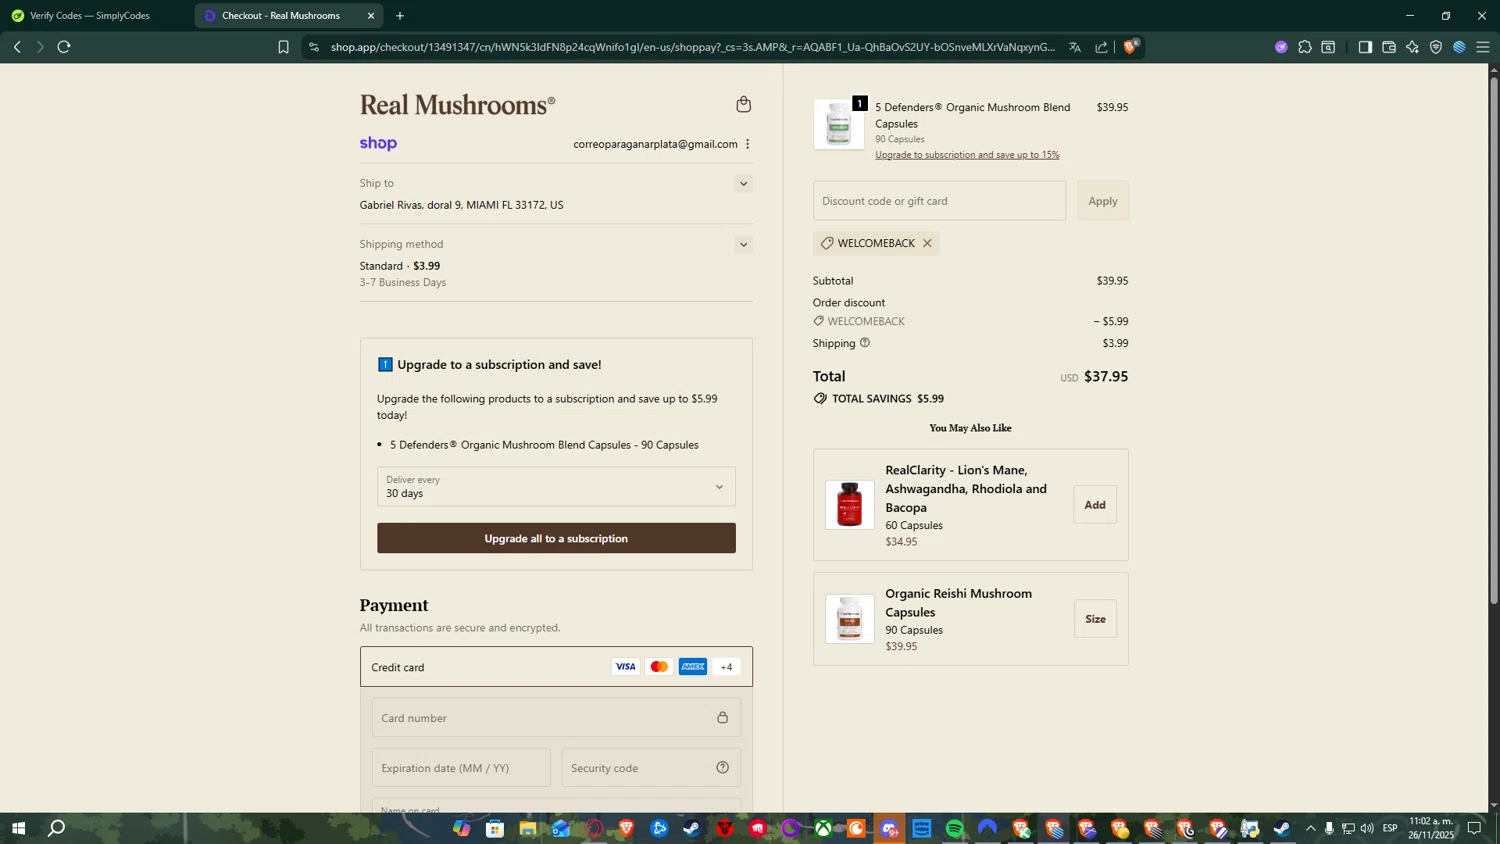Viewport: 1500px width, 844px height.
Task: Launch Leo AI assistant icon
Action: [x=1412, y=47]
